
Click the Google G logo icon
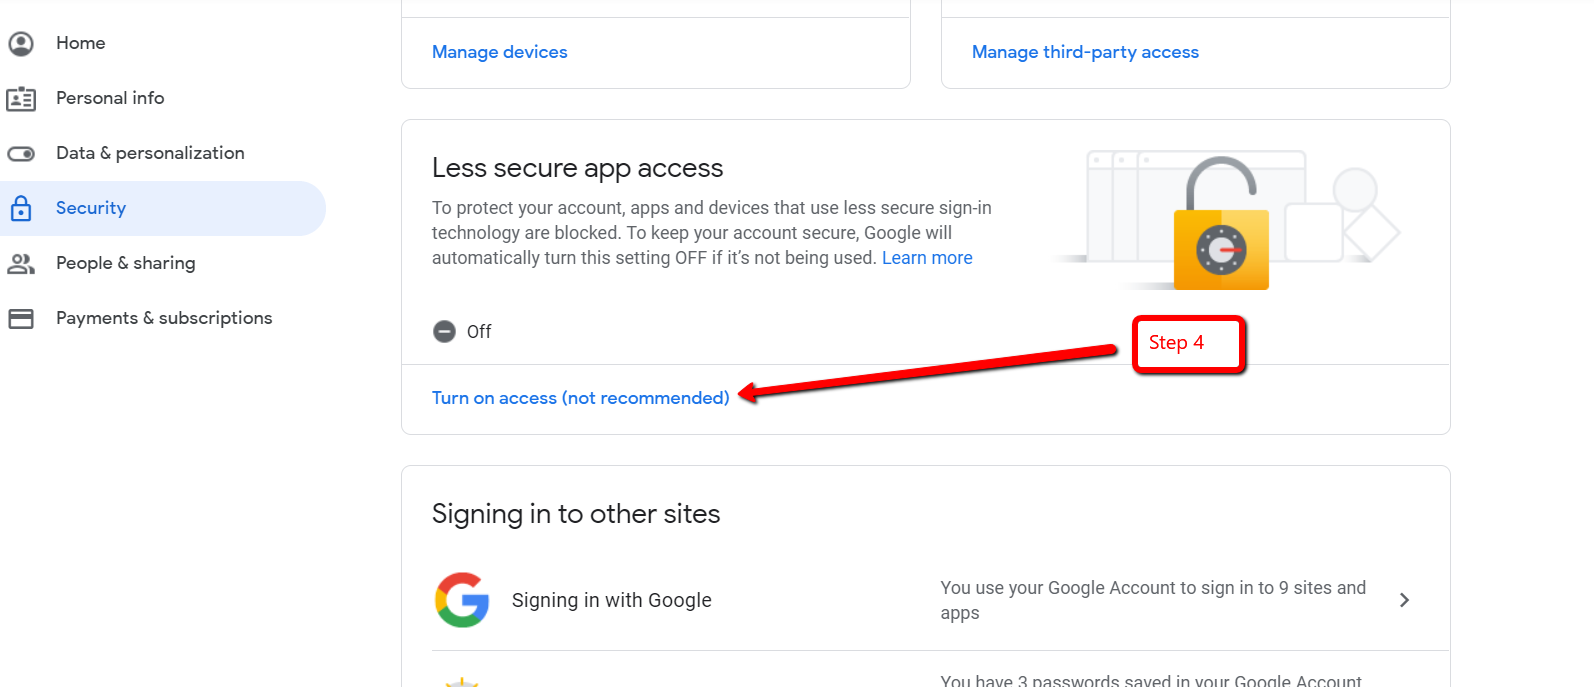tap(462, 600)
